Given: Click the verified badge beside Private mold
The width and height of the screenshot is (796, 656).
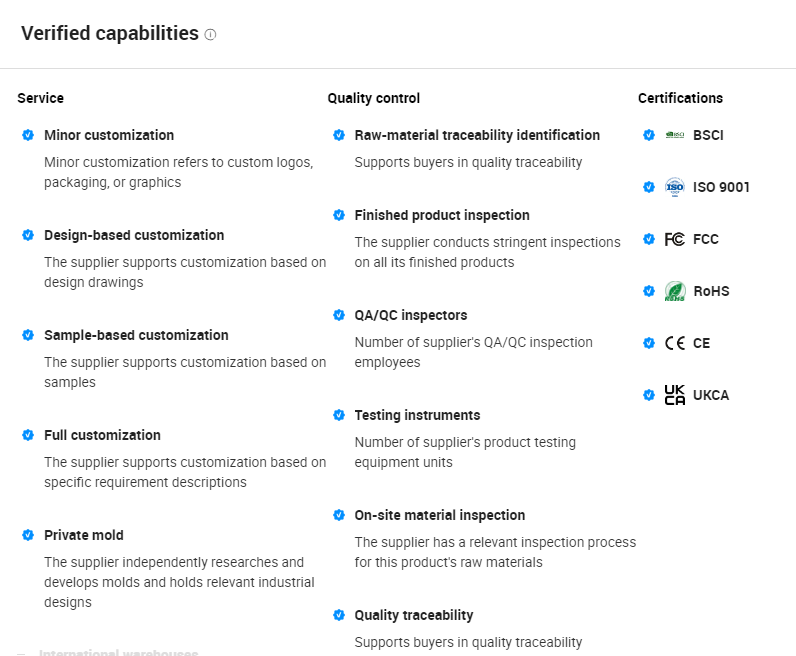Looking at the screenshot, I should [28, 535].
